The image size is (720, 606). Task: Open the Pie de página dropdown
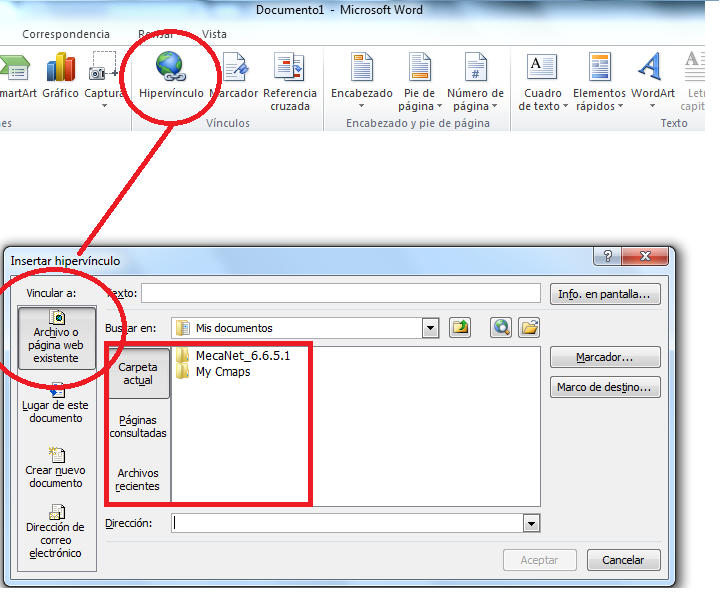click(420, 81)
